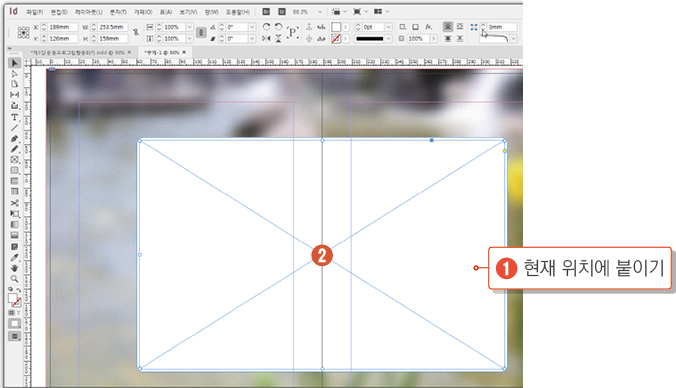Viewport: 676px width, 388px height.
Task: Toggle constrain width and height proportions
Action: (136, 32)
